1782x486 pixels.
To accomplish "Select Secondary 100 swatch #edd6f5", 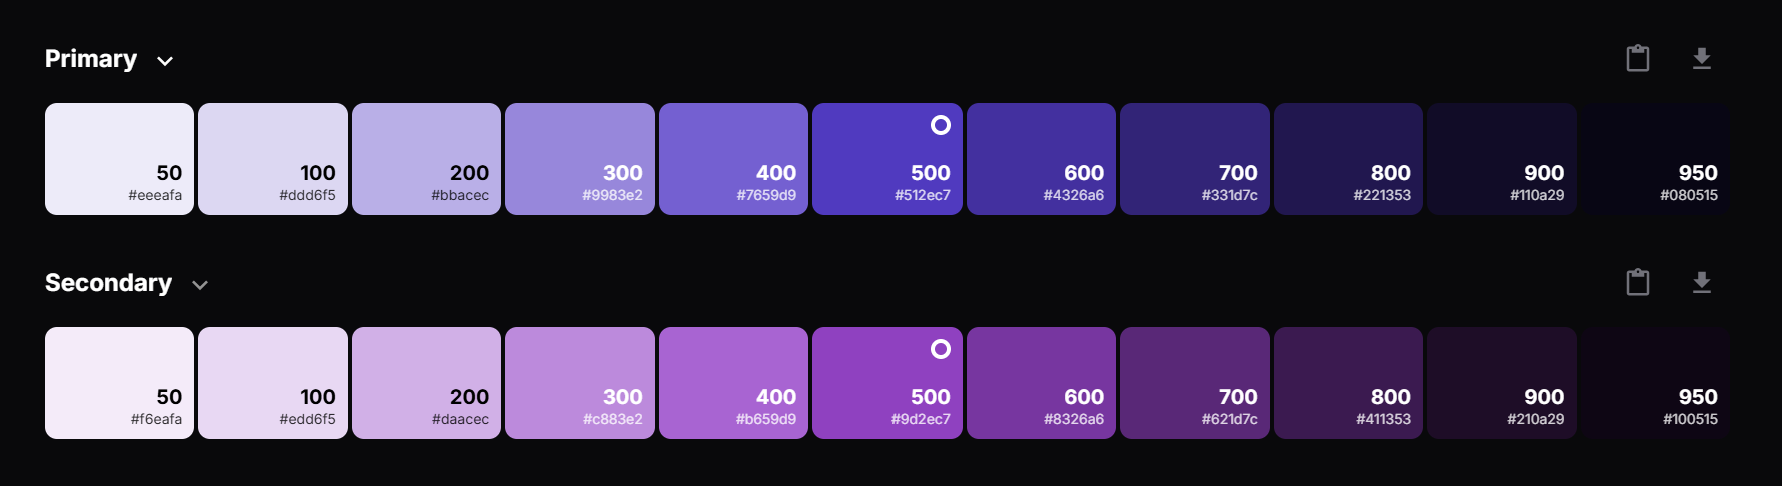I will point(273,383).
